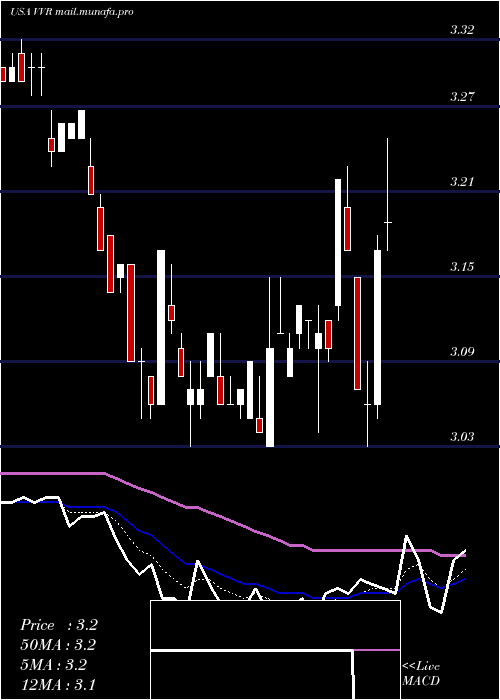Click the '<<Live MACD' label
Viewport: 500px width, 700px height.
[x=421, y=674]
